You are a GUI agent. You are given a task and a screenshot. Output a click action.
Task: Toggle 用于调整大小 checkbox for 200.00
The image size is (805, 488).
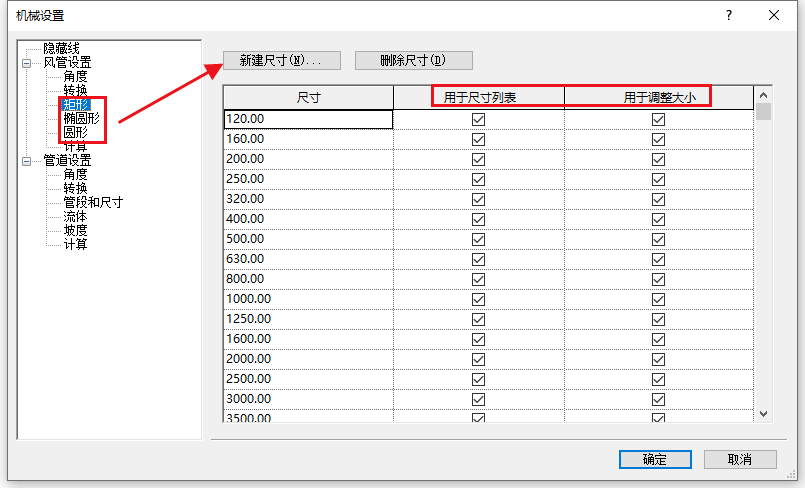[659, 160]
